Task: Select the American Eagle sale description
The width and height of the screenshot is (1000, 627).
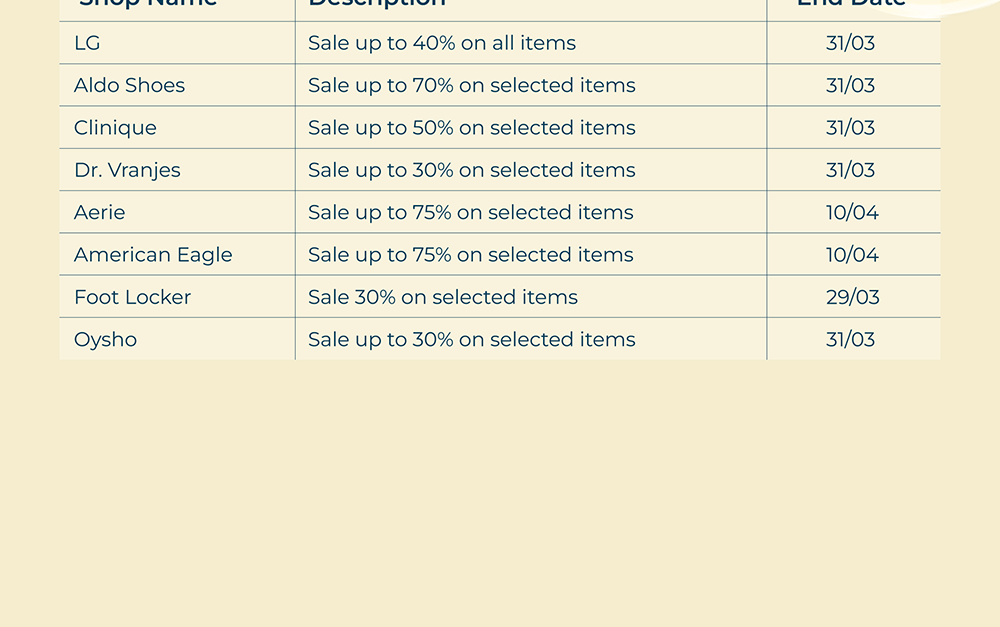Action: (x=470, y=255)
